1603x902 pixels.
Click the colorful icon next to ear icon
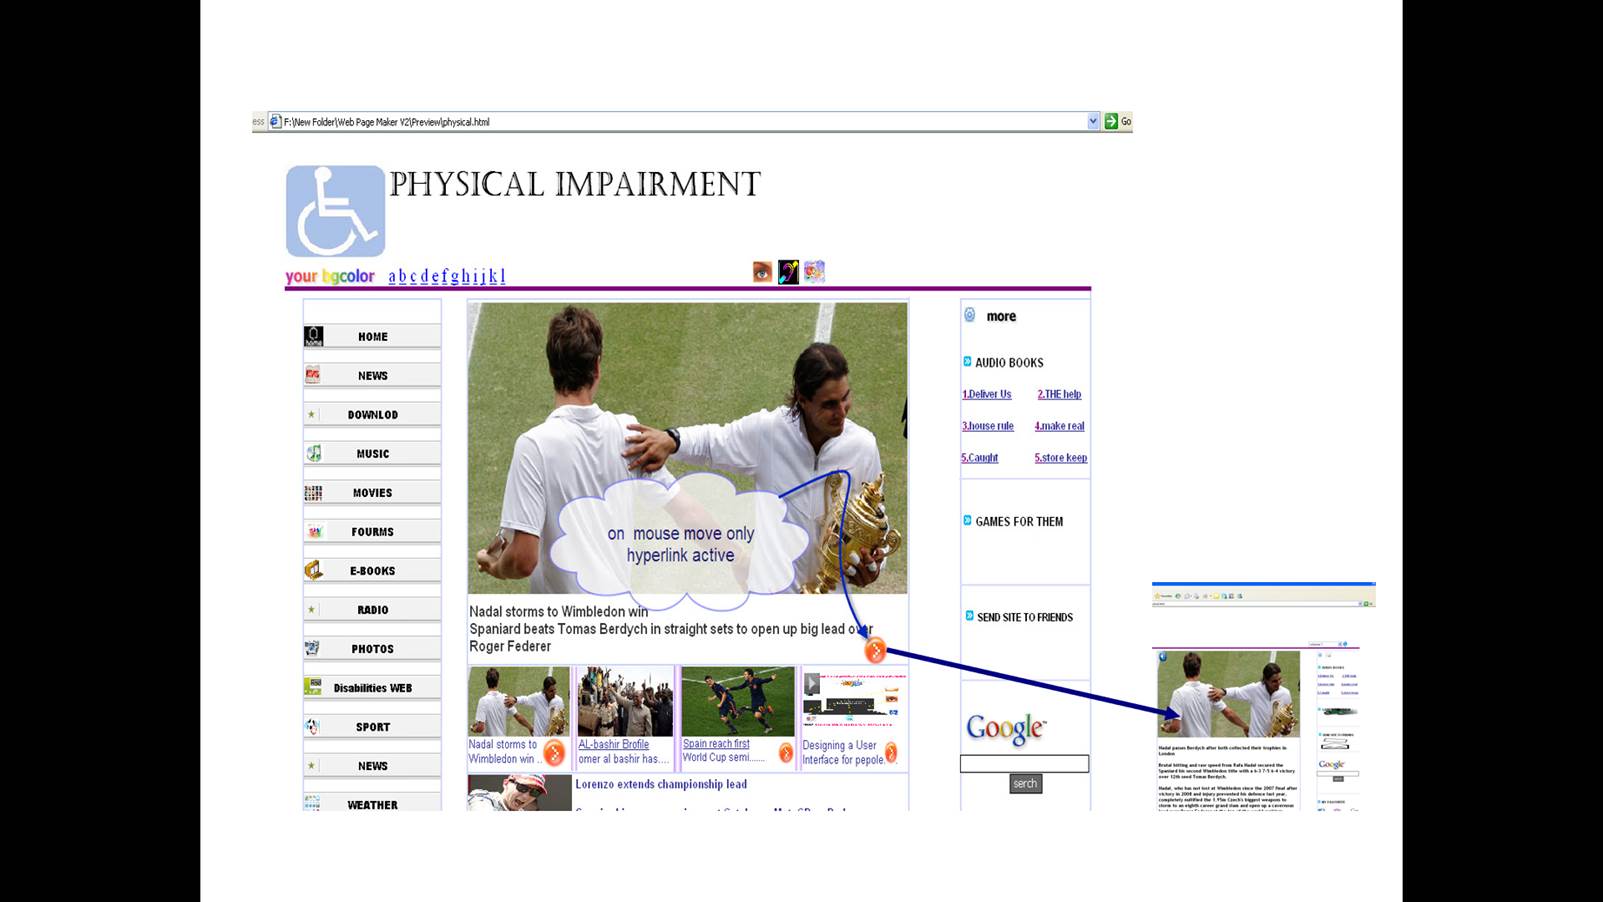pos(814,272)
